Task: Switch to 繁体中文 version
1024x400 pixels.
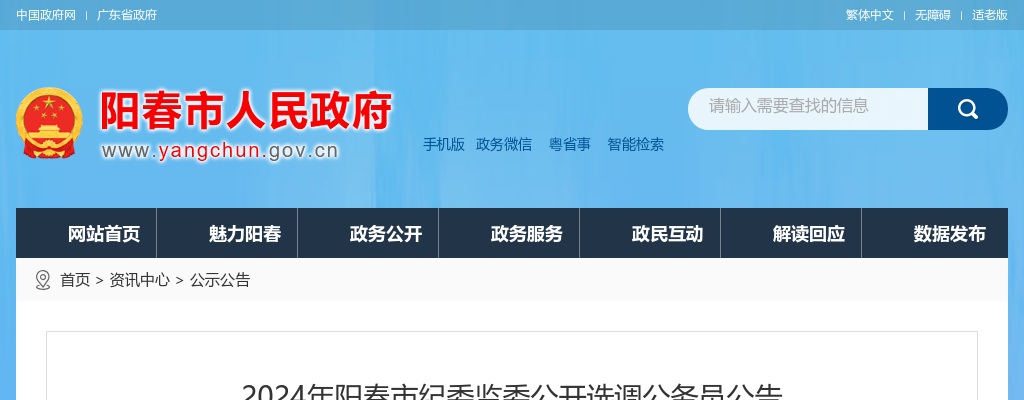Action: (869, 15)
